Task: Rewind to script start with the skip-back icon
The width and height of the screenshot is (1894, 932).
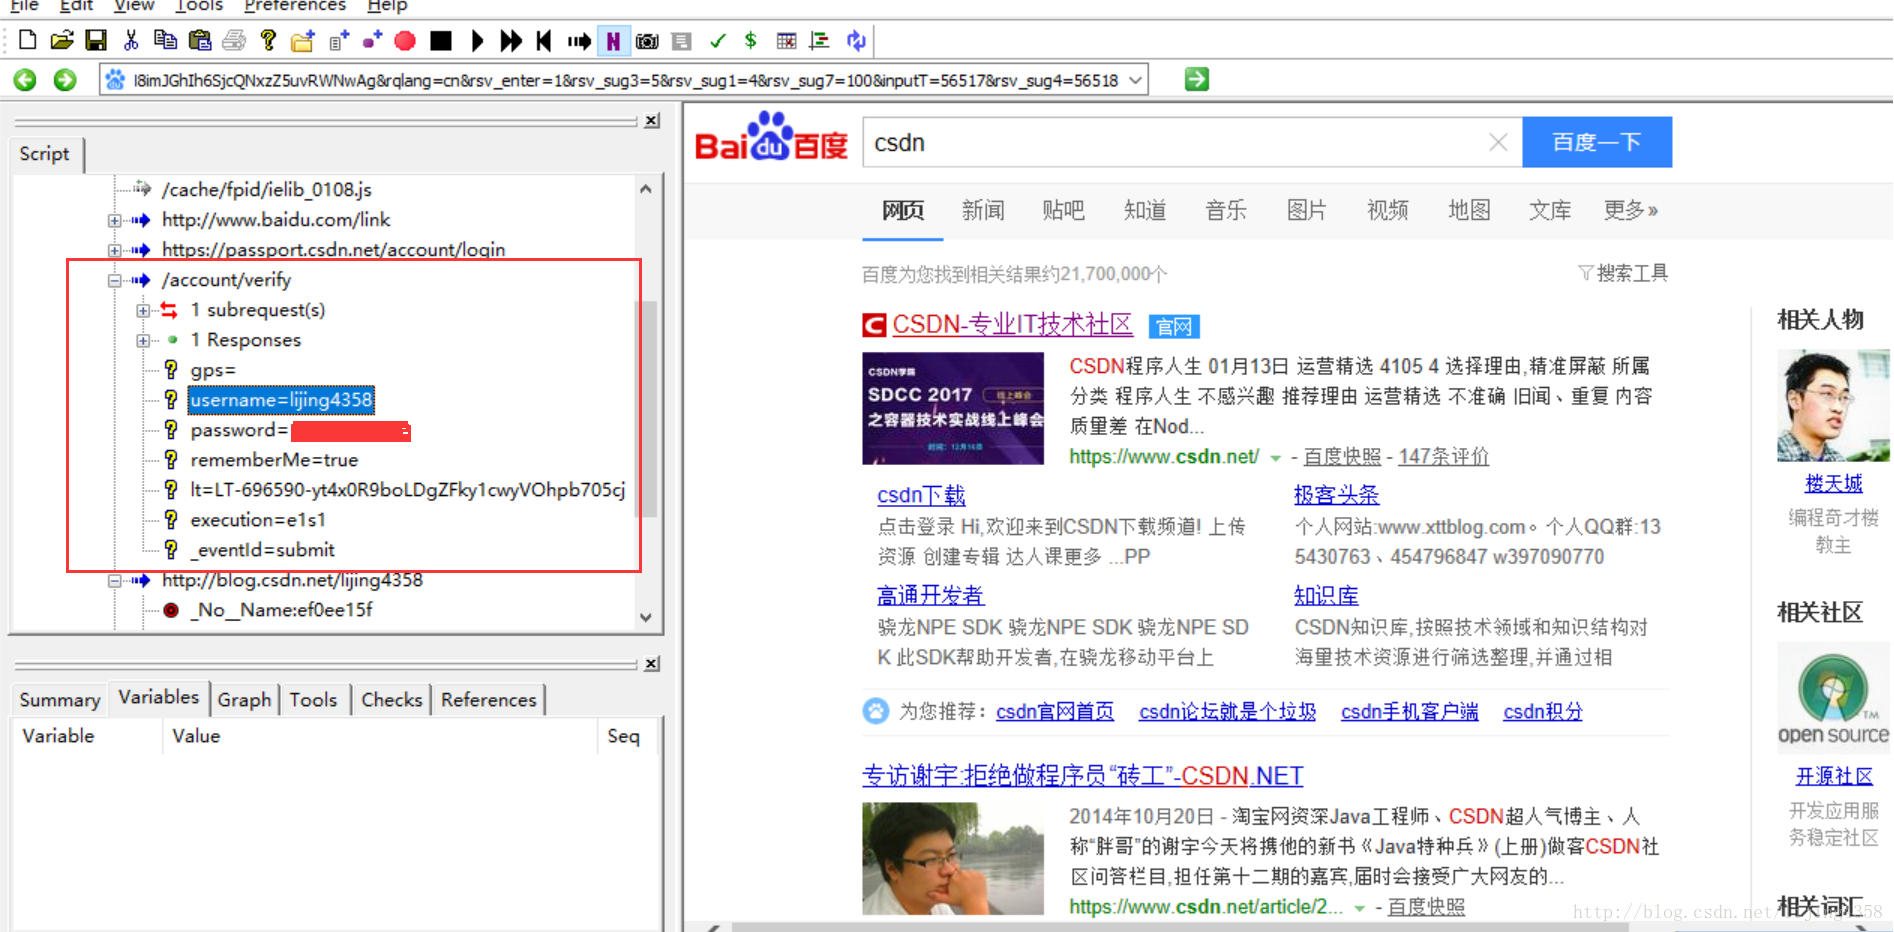Action: [x=544, y=40]
